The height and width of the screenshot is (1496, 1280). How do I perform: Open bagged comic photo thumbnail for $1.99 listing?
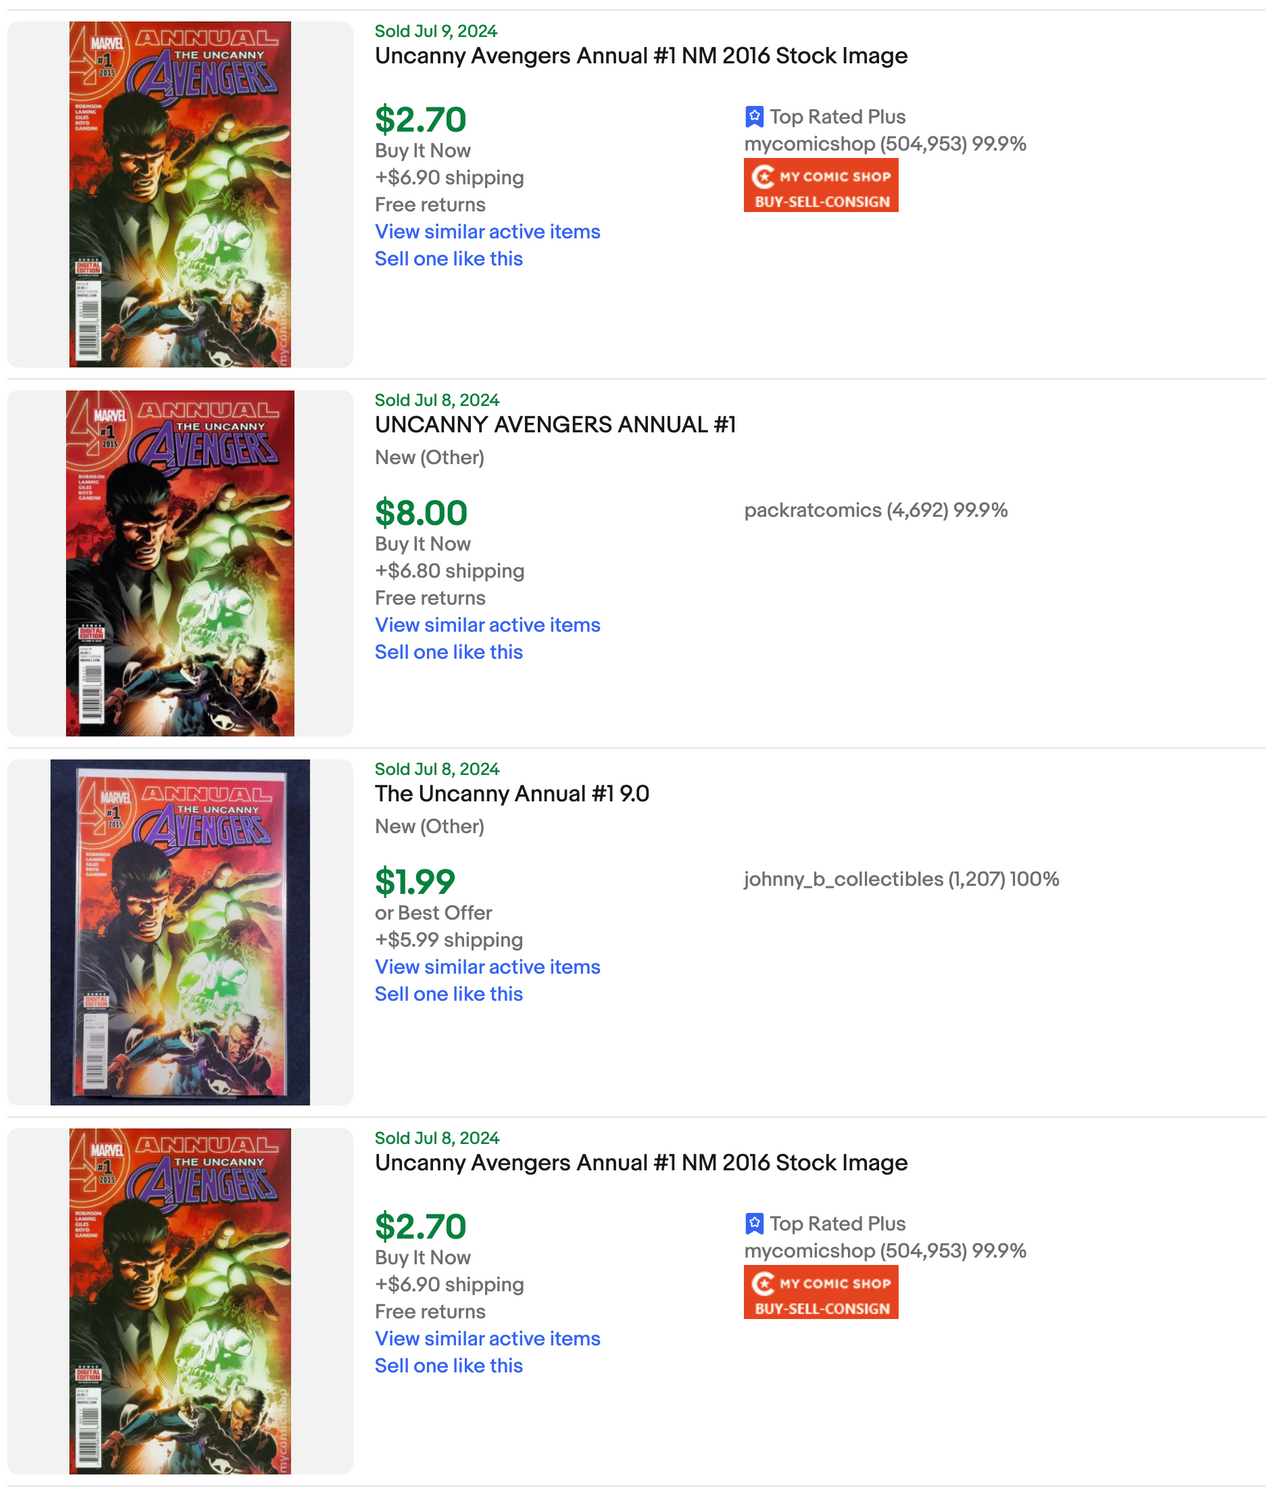click(x=180, y=932)
